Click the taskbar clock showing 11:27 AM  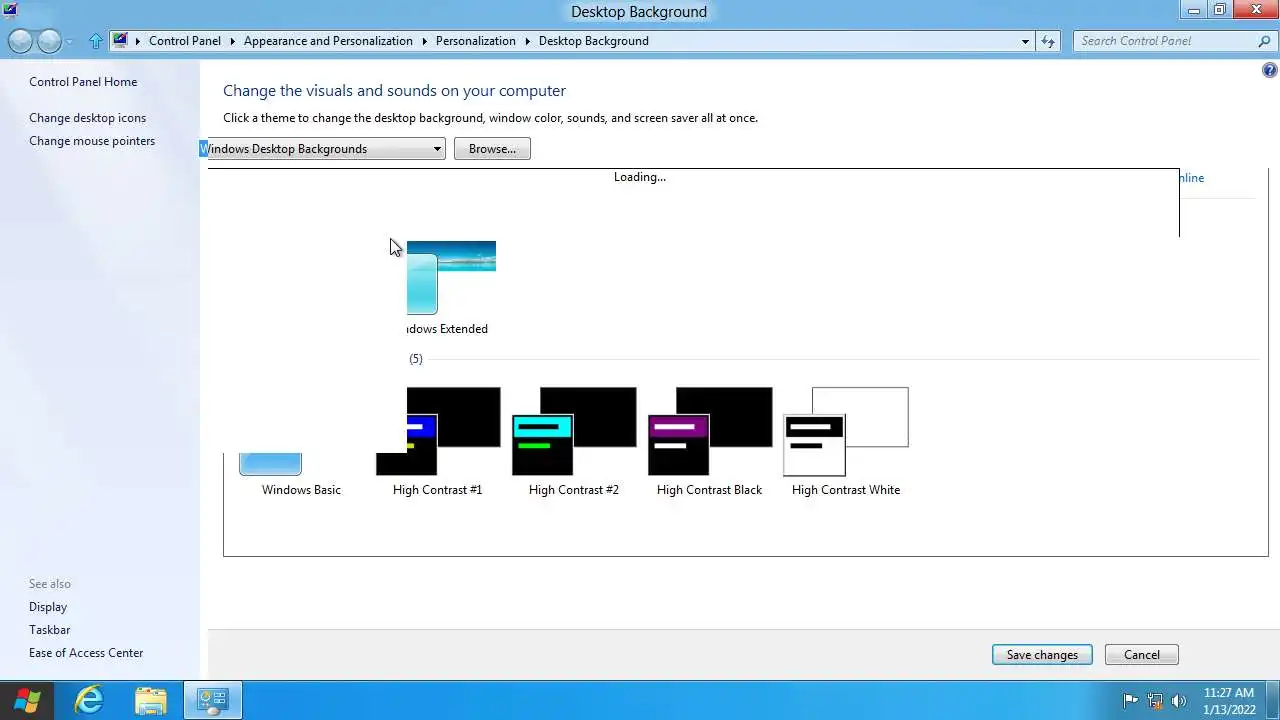[1229, 701]
